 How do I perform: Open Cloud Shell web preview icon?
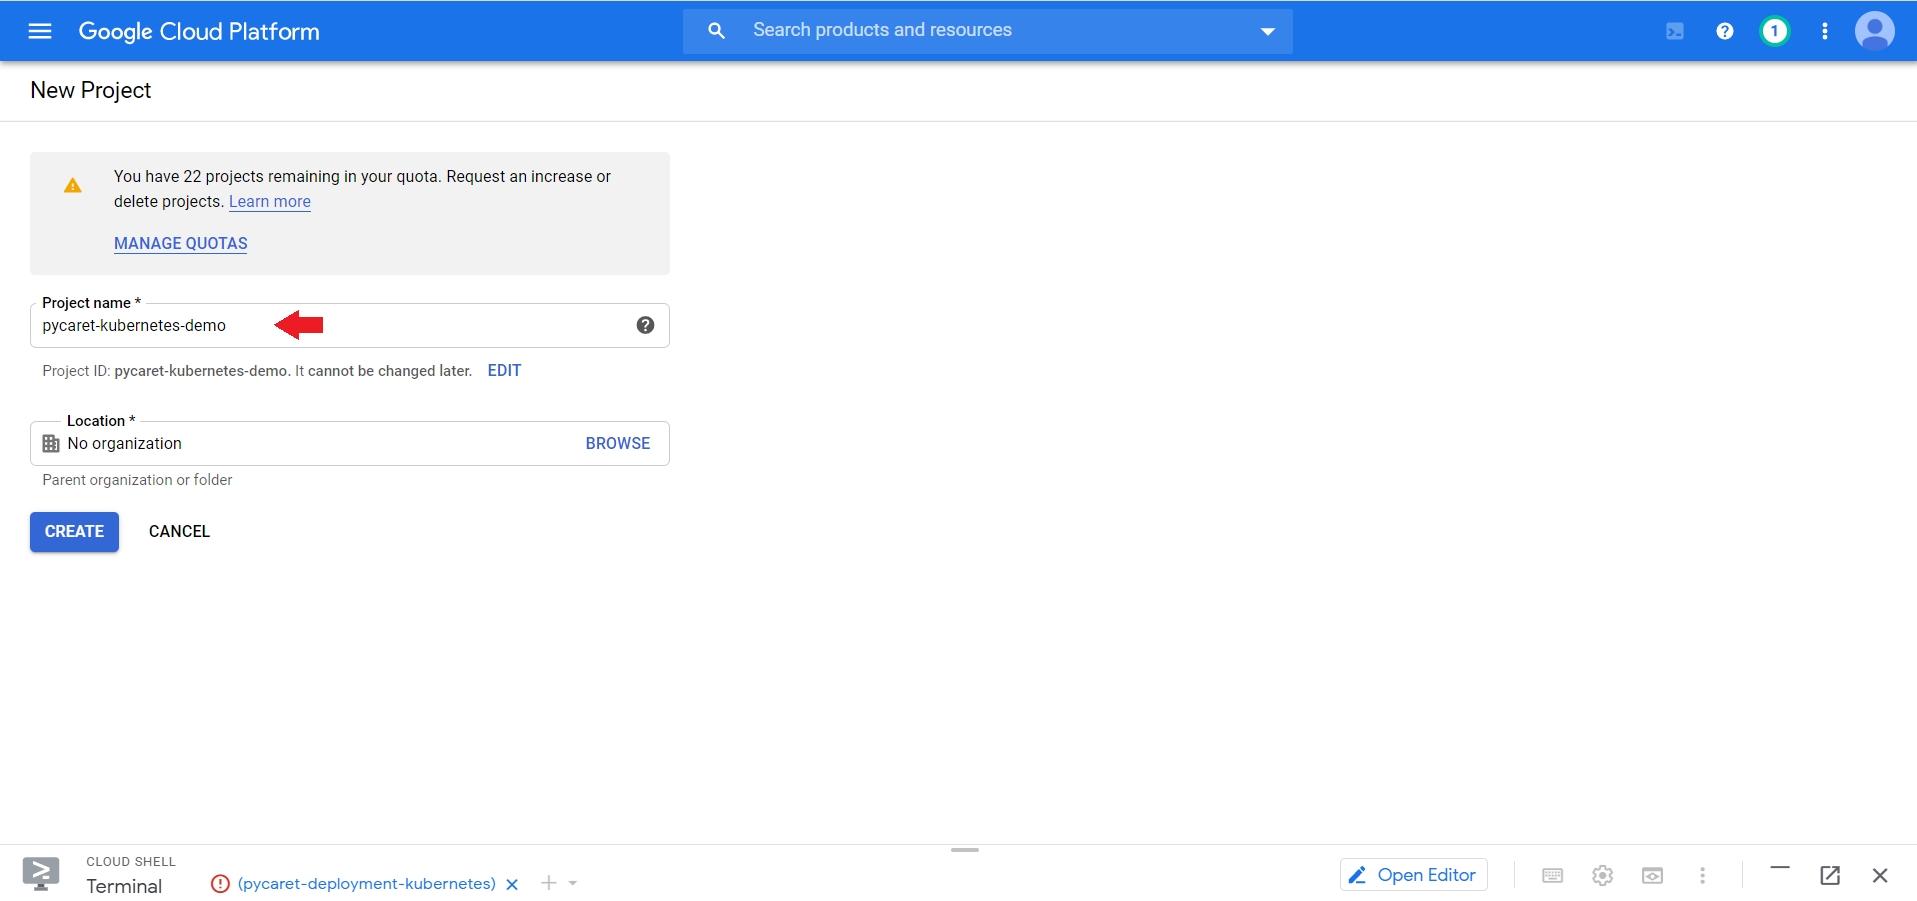[1652, 876]
